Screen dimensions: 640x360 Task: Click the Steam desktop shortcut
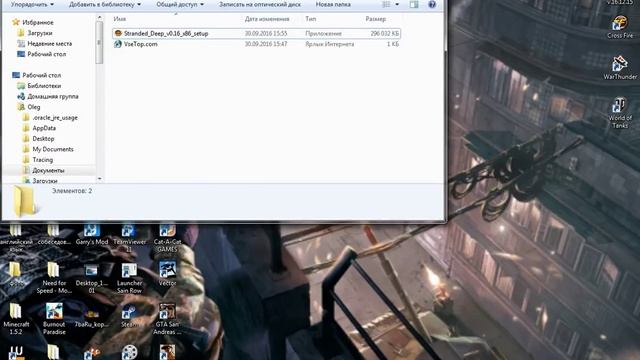pyautogui.click(x=129, y=316)
